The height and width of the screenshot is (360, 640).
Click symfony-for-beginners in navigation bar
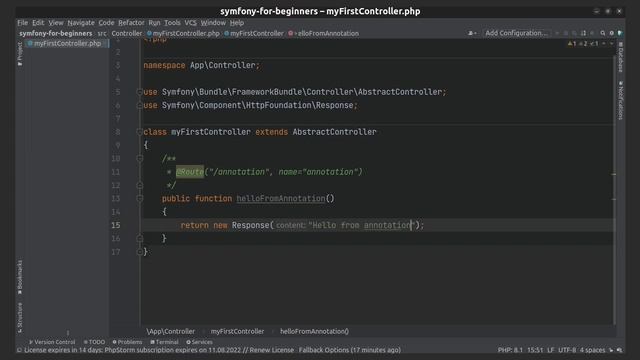(x=56, y=33)
